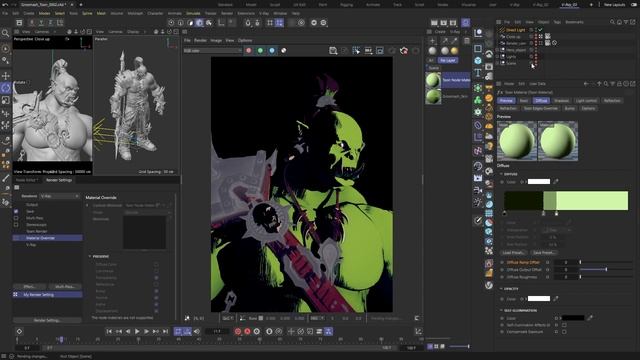Click the up arrow in Attribute Manager

coord(599,84)
